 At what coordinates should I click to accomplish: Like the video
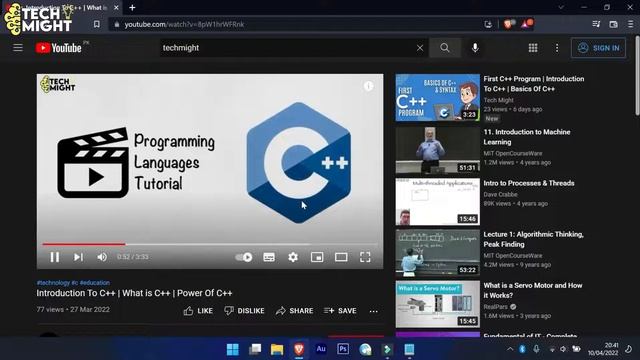[198, 311]
